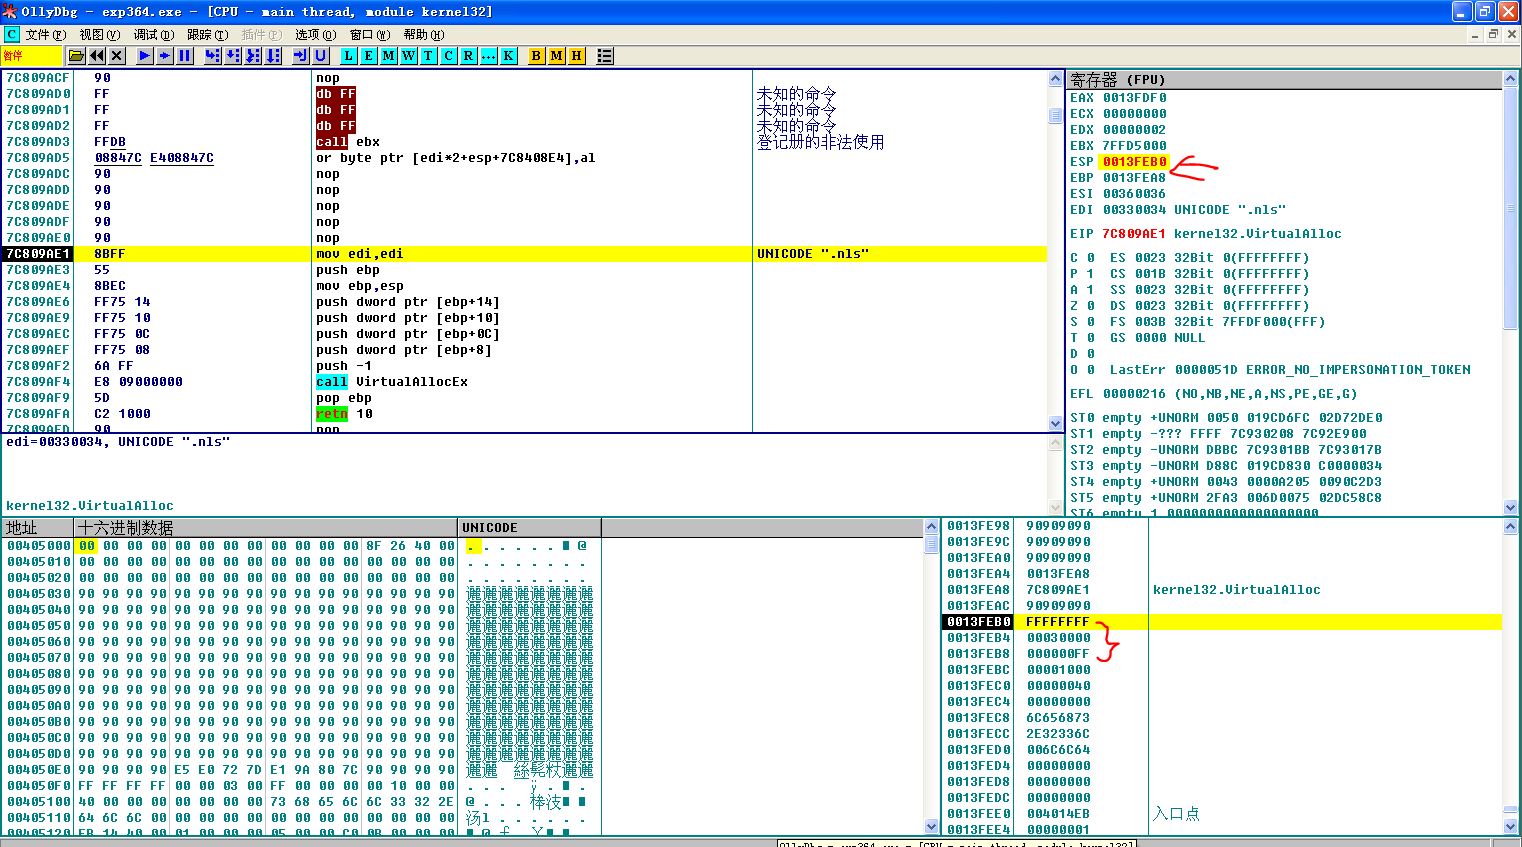Click the down arrow of the registers pane scrollbar
The image size is (1522, 847).
point(1511,507)
